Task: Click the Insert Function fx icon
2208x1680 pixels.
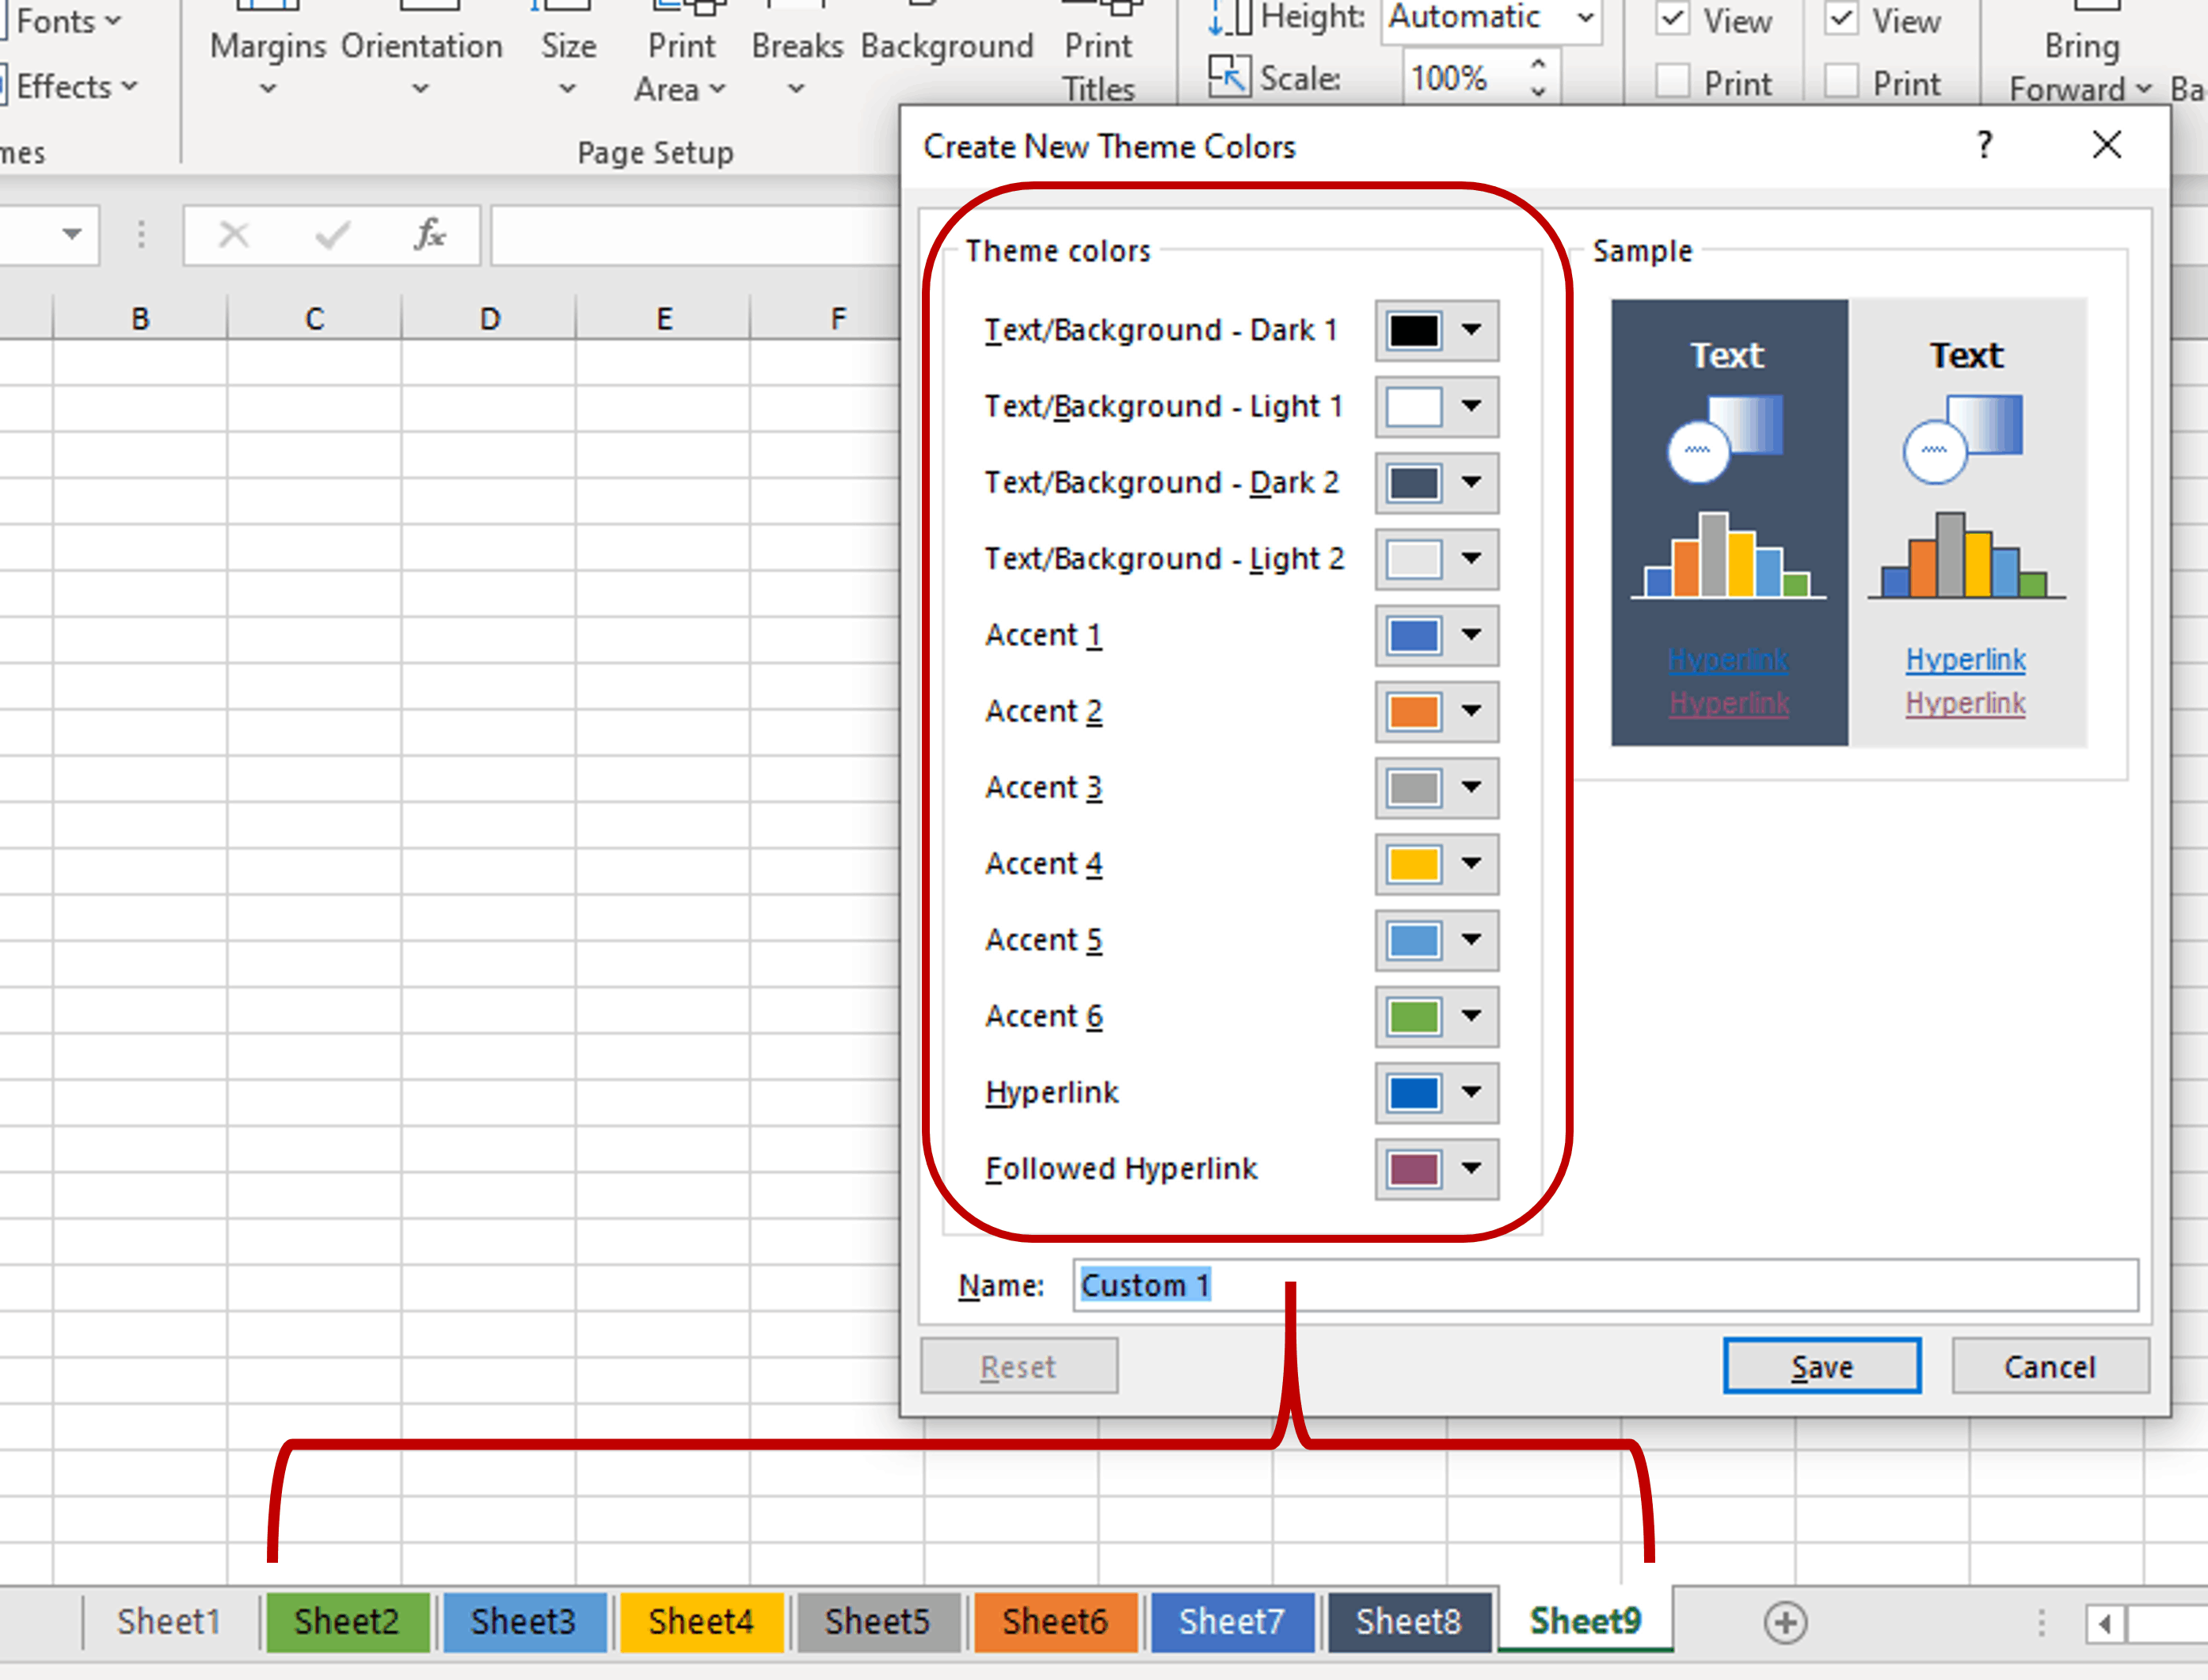Action: pyautogui.click(x=430, y=235)
